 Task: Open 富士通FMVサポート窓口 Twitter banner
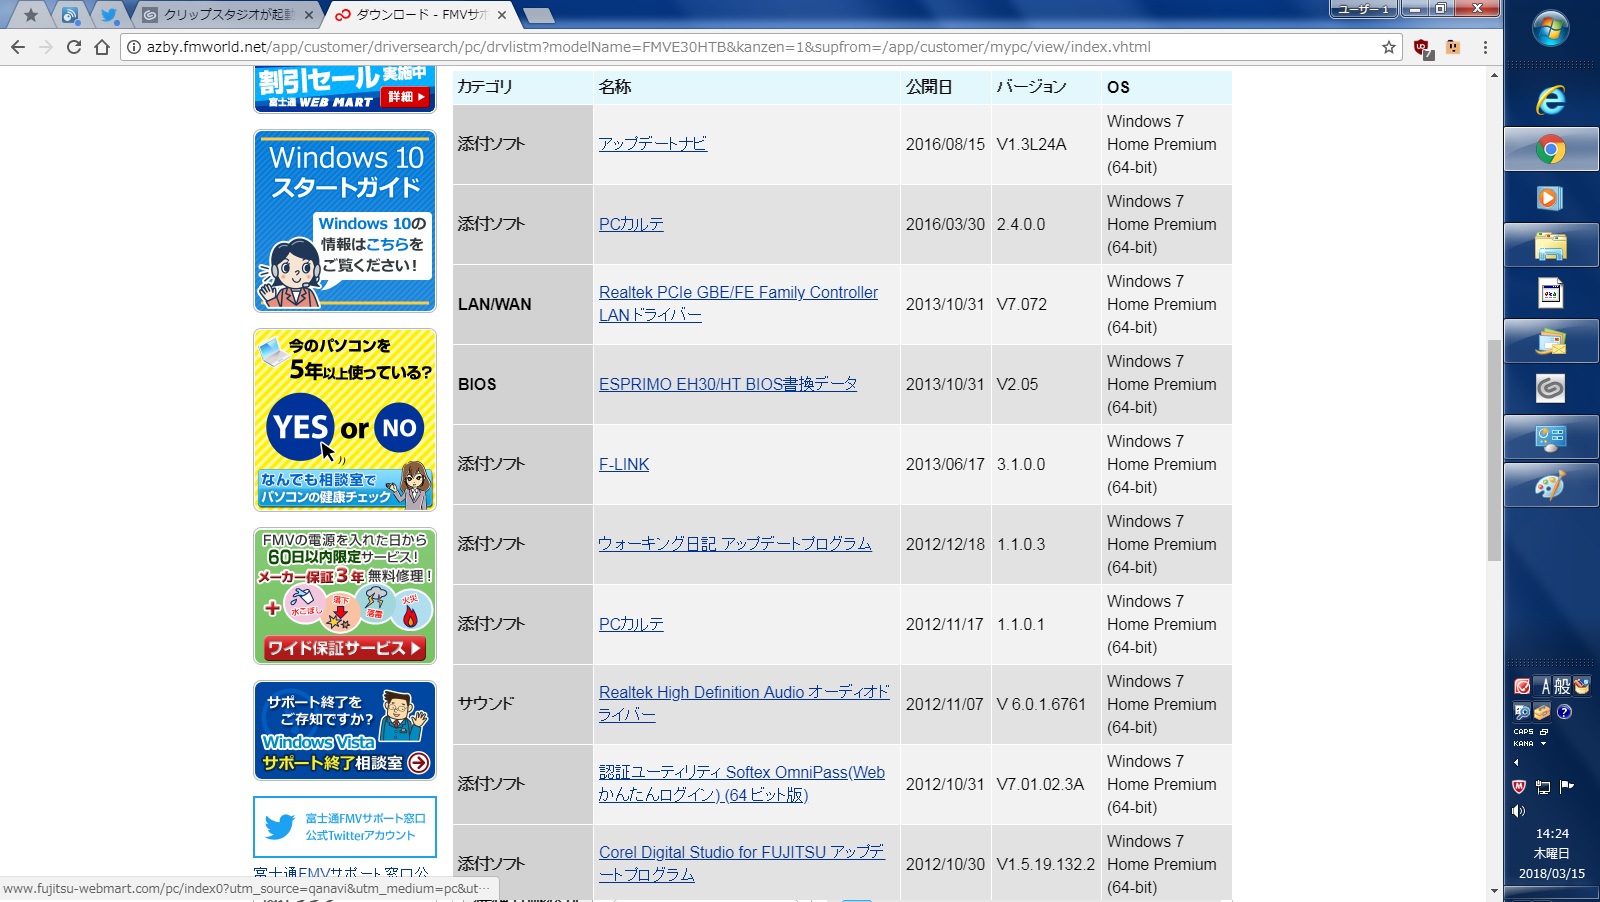pos(345,827)
